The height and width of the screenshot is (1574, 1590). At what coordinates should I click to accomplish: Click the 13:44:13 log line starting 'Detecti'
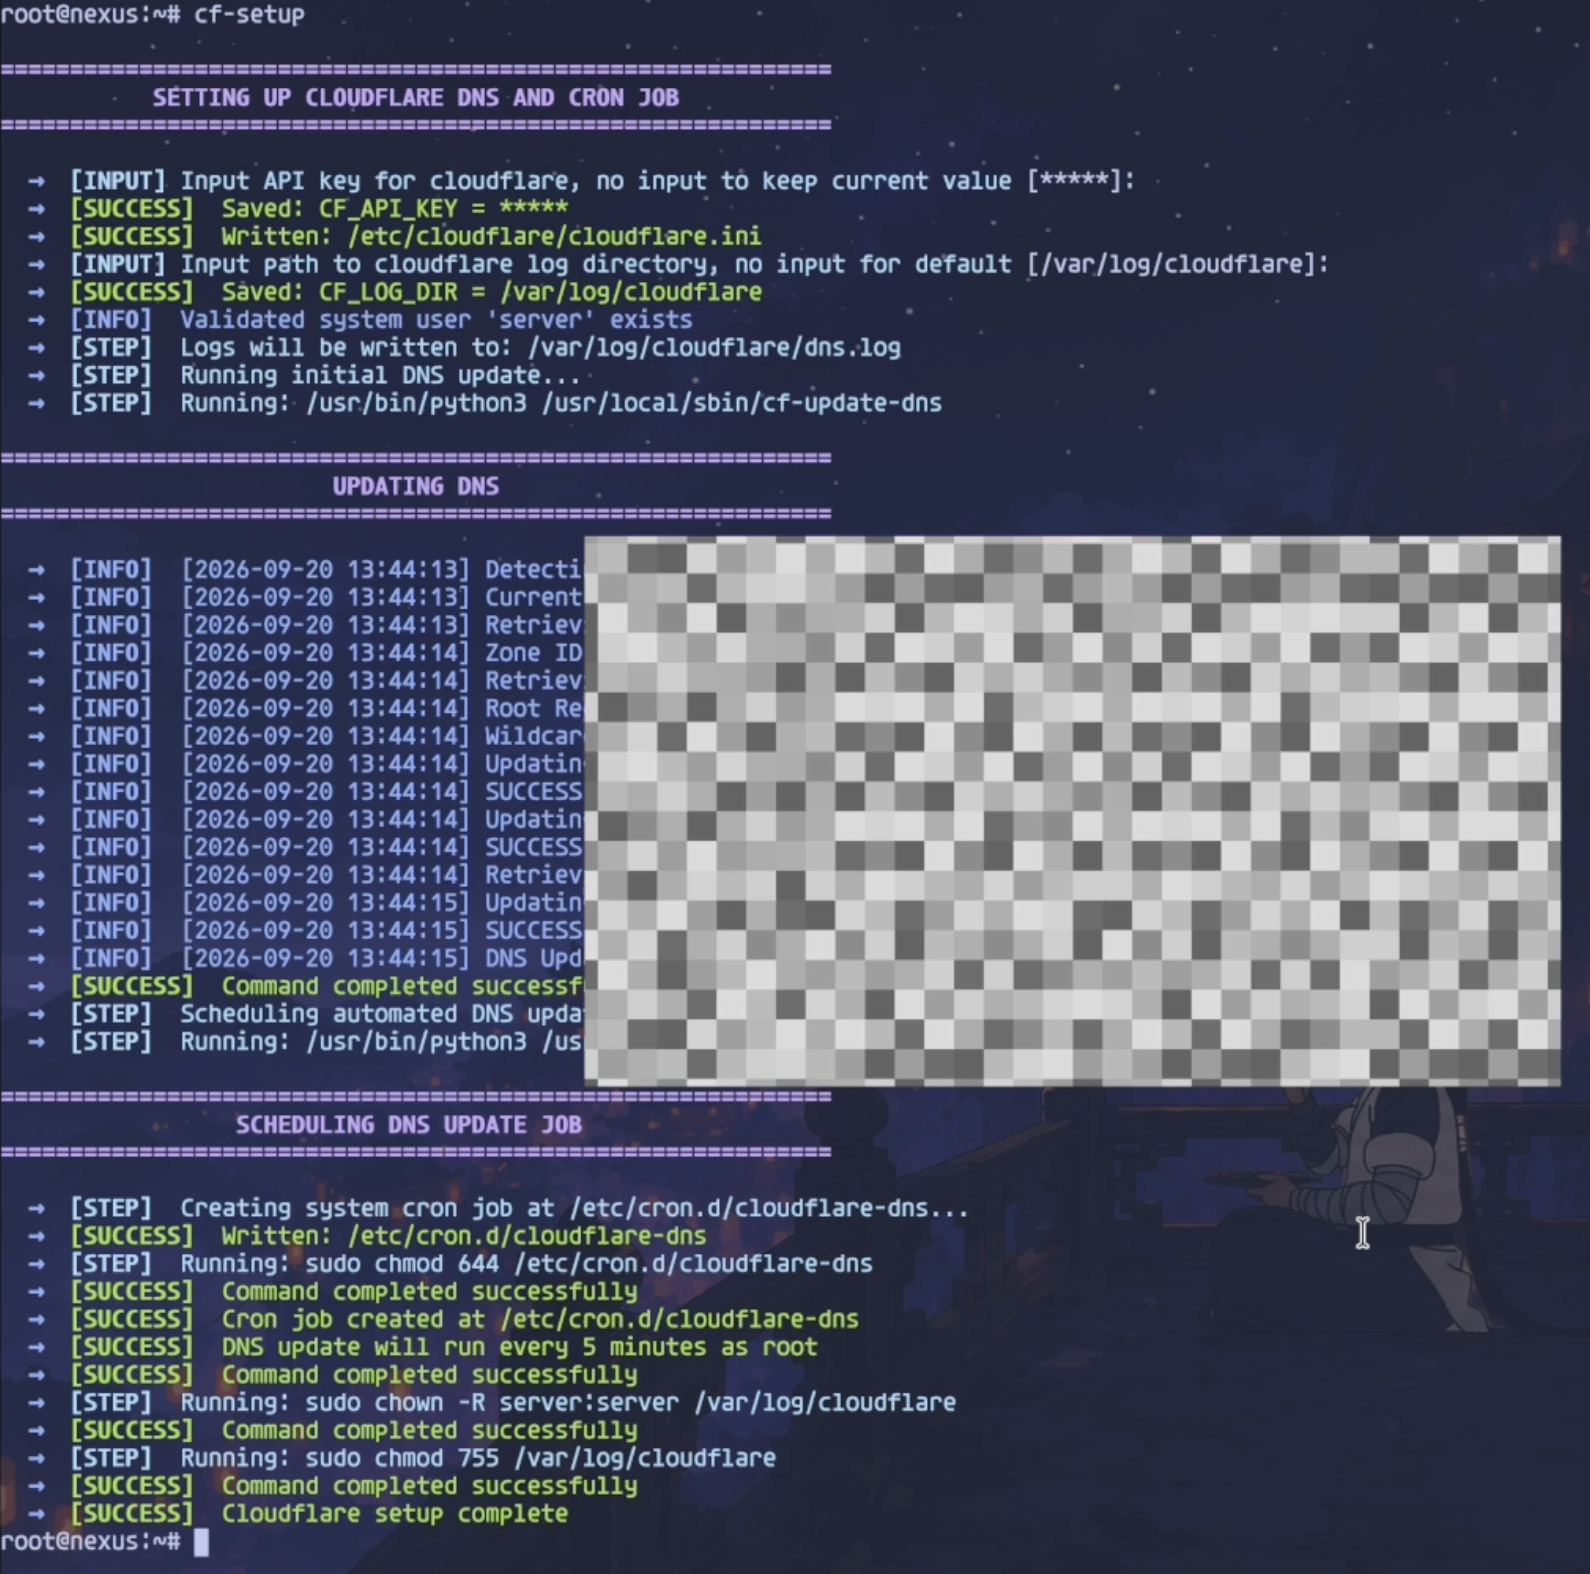click(x=305, y=570)
